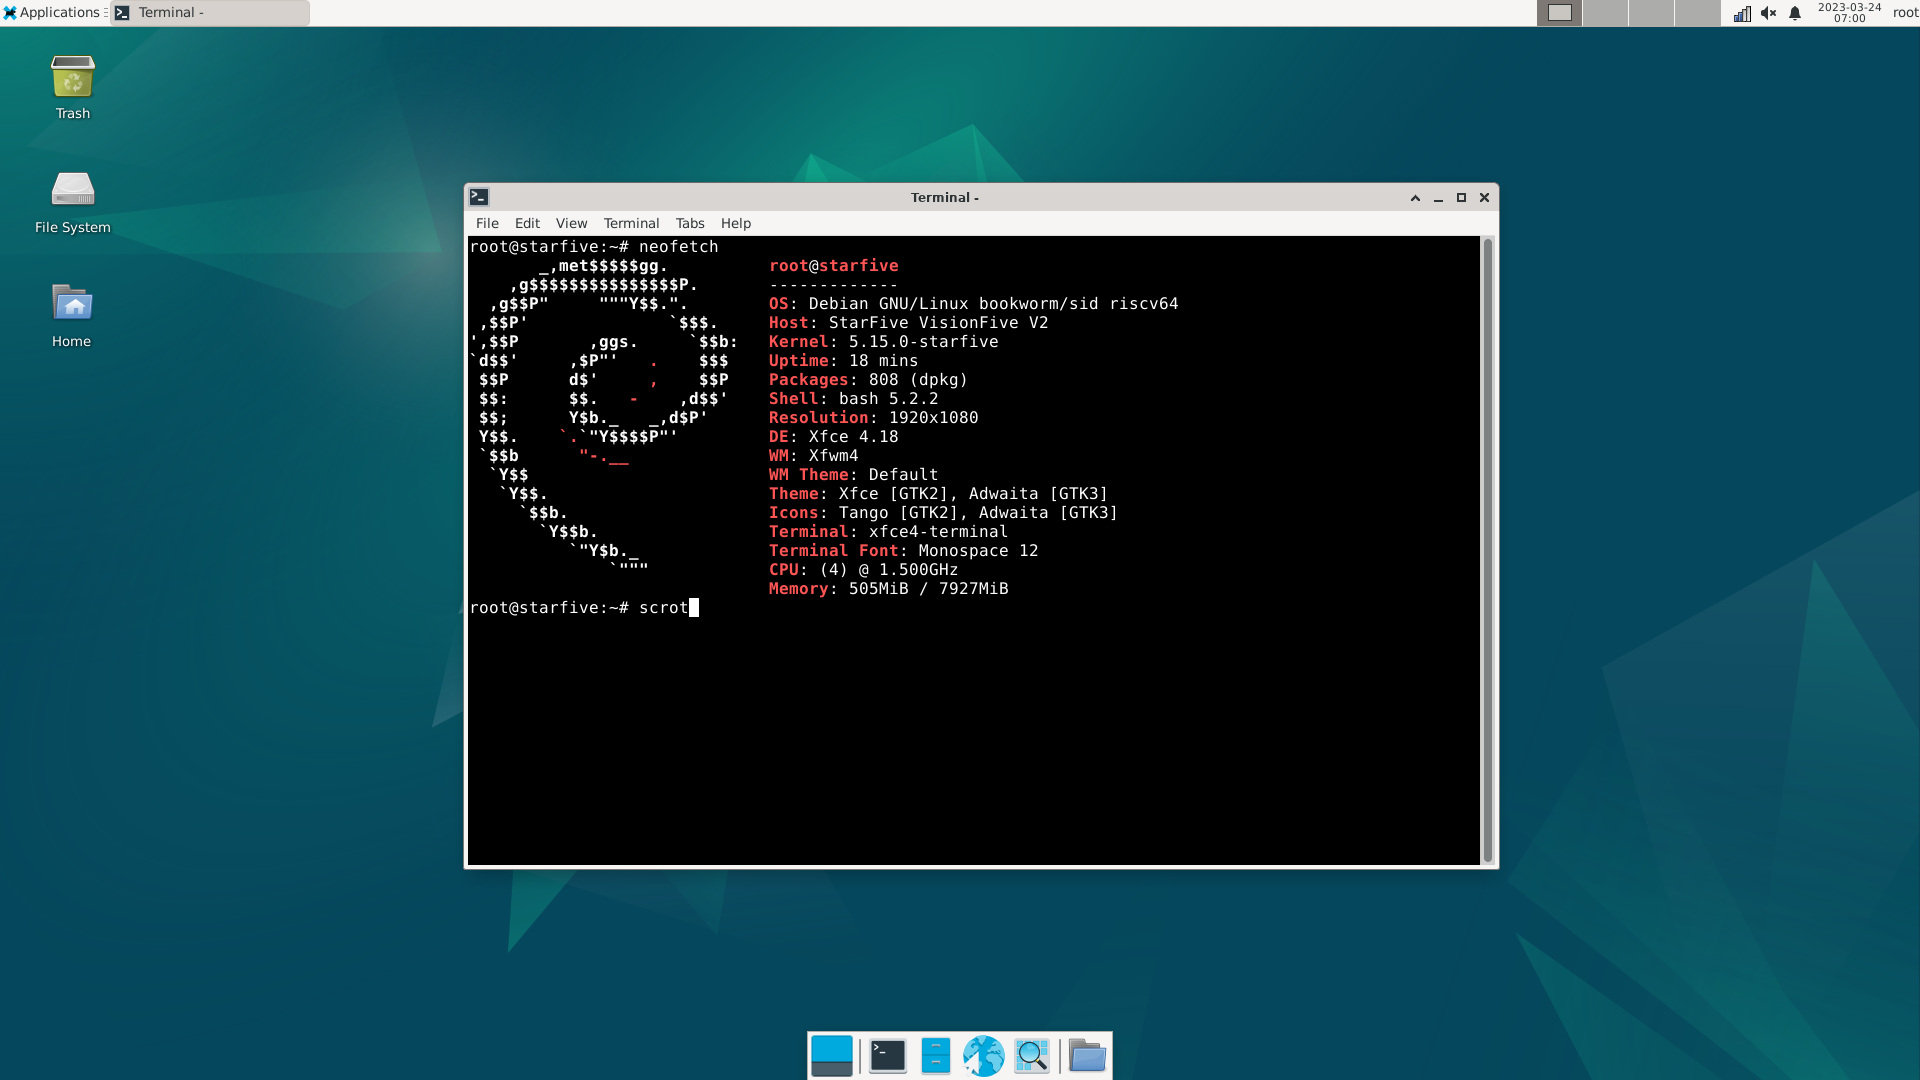This screenshot has height=1080, width=1920.
Task: Click the 'root@starfive' neofetch header
Action: [833, 266]
